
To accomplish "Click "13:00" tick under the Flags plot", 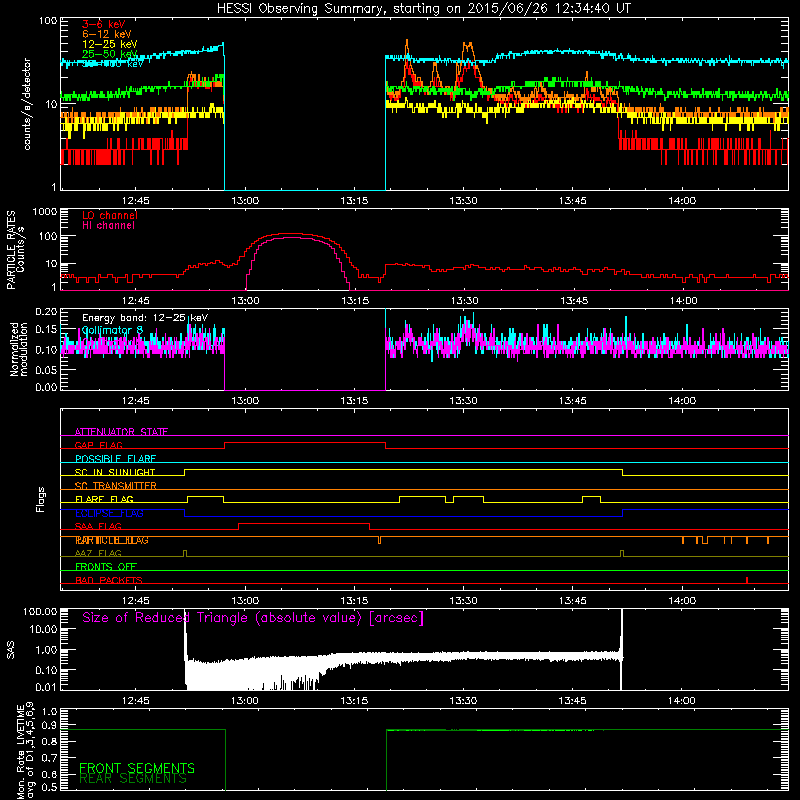I will [245, 601].
